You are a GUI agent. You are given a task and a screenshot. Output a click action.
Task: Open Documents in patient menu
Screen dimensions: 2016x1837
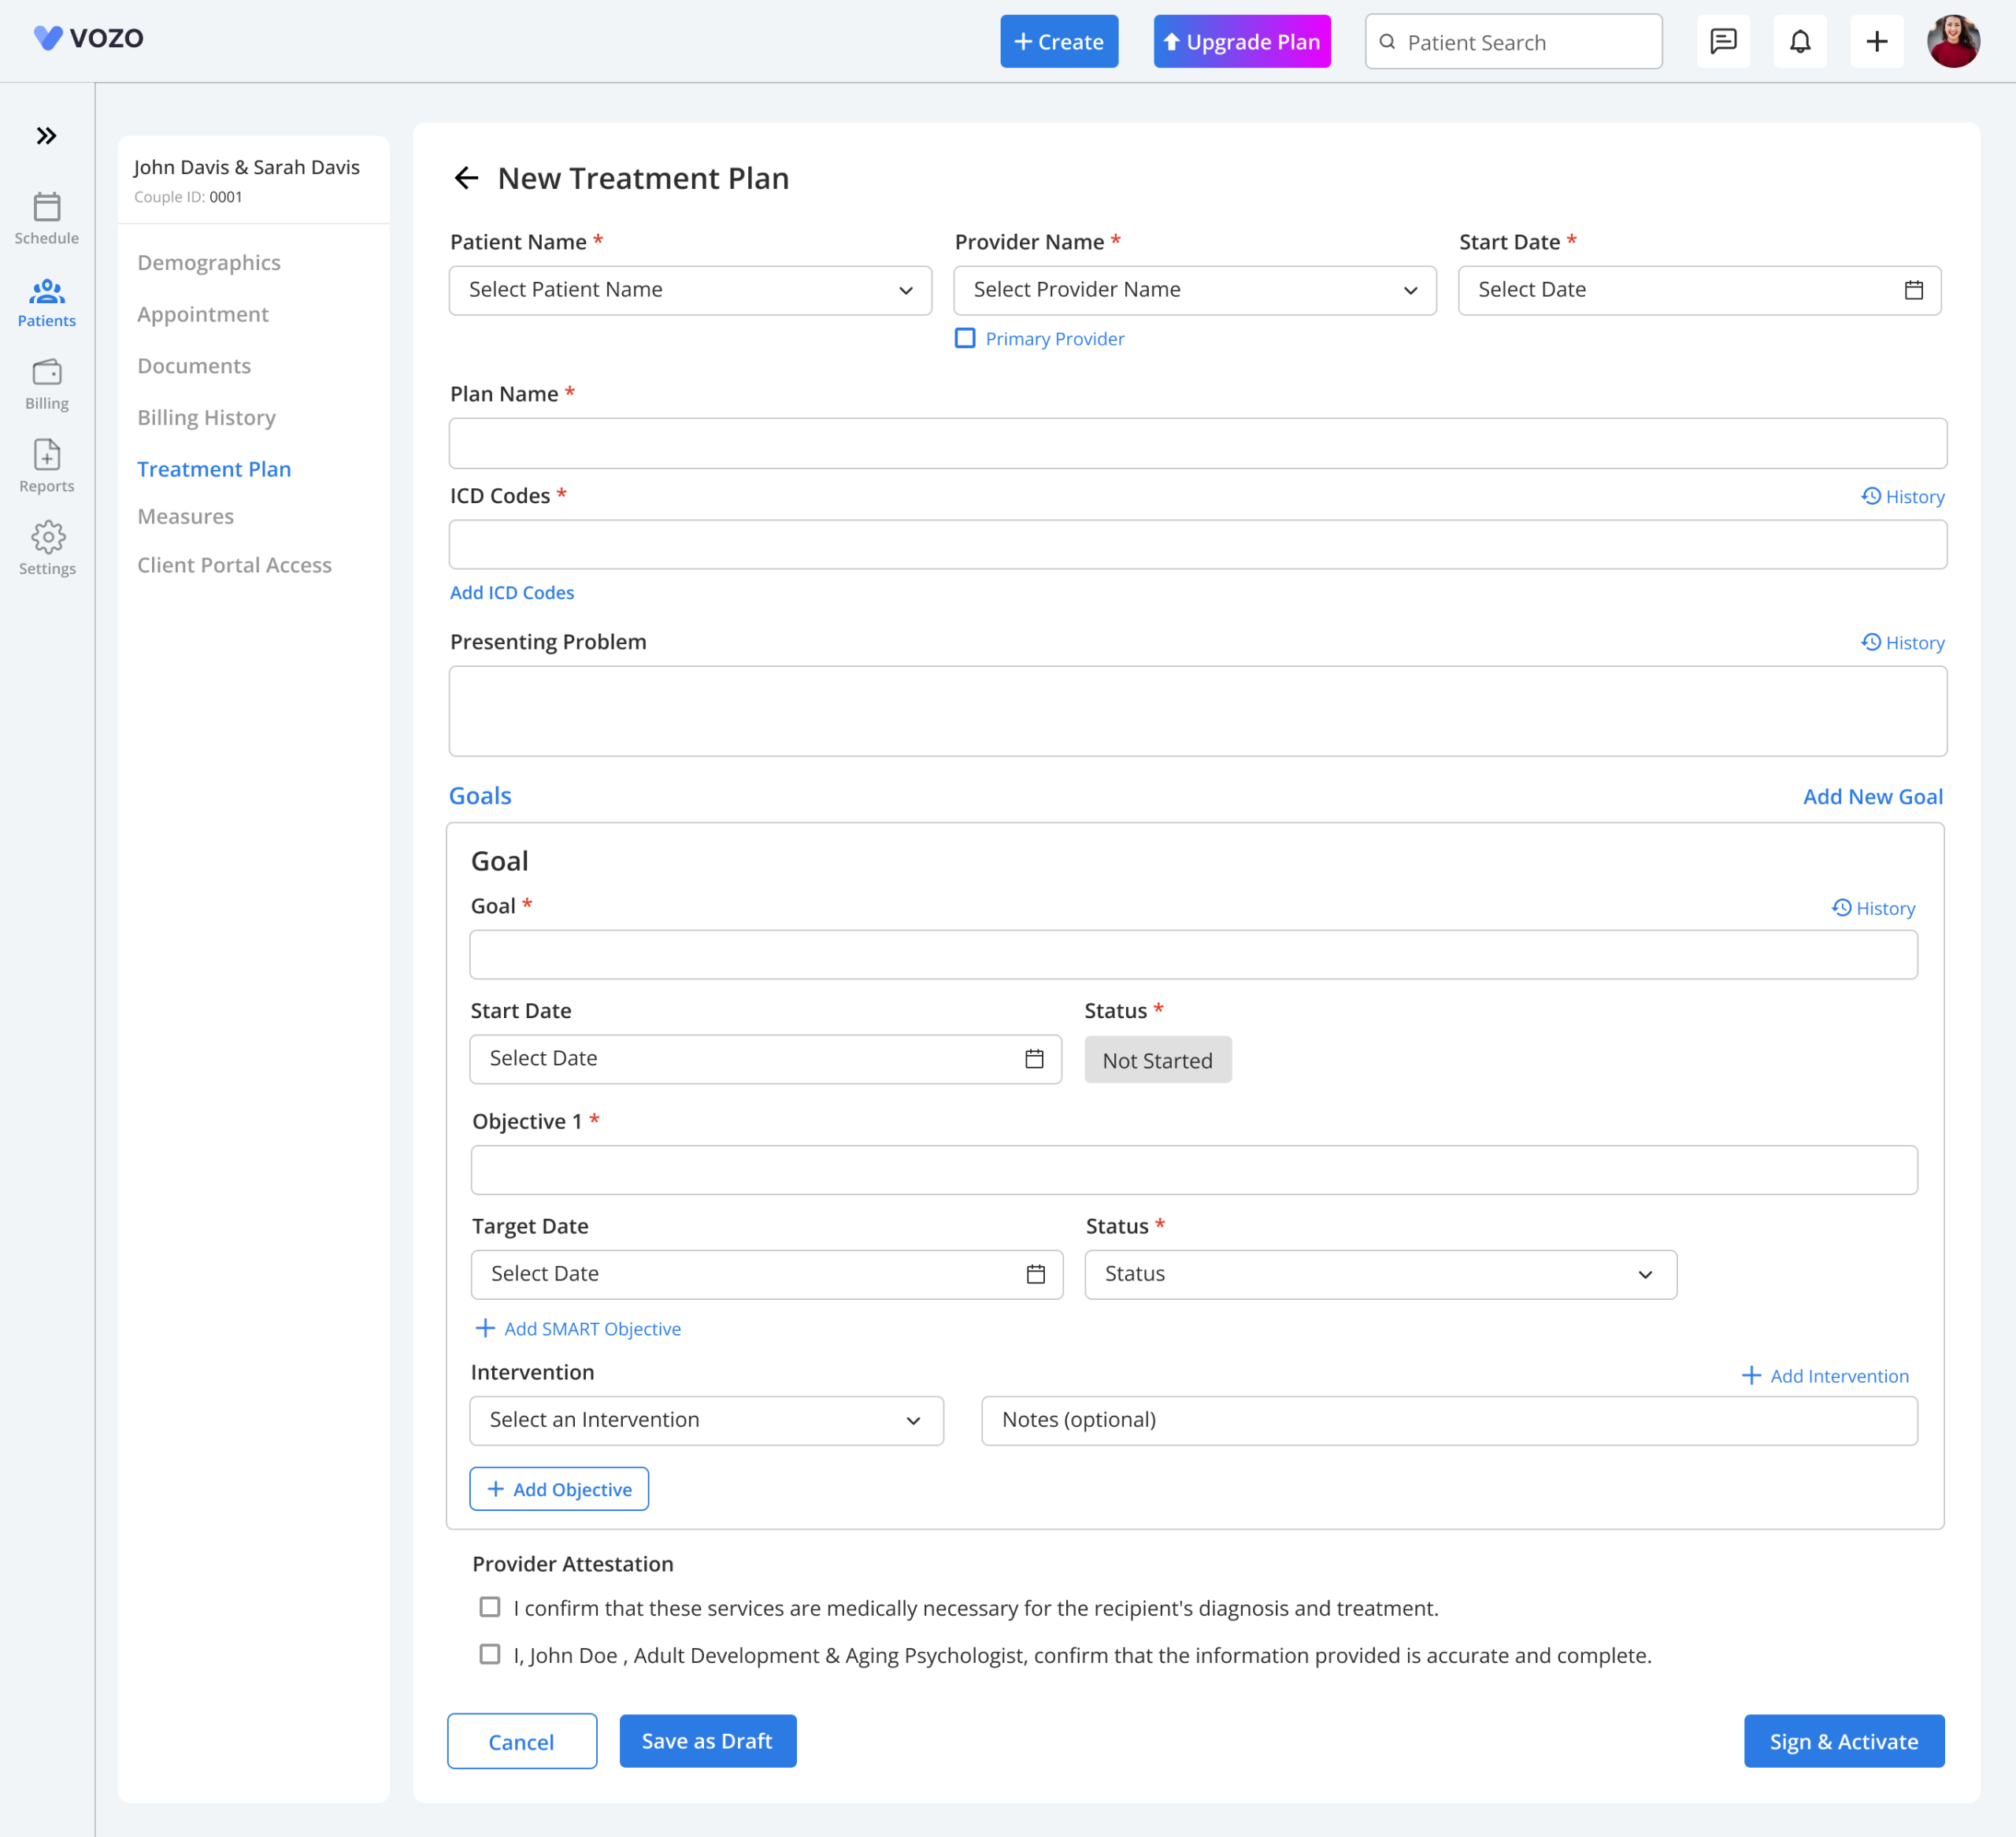(x=194, y=366)
